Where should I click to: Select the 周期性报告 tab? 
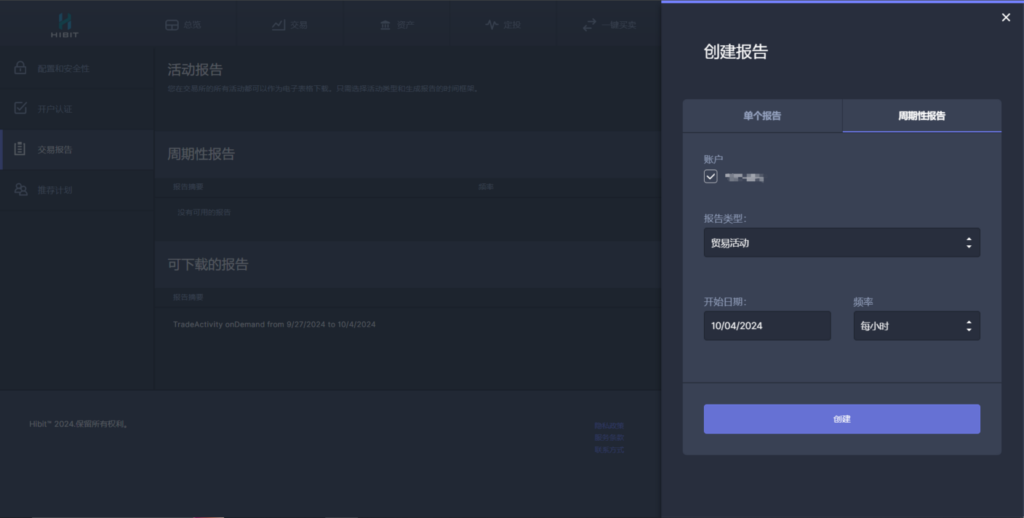click(921, 116)
